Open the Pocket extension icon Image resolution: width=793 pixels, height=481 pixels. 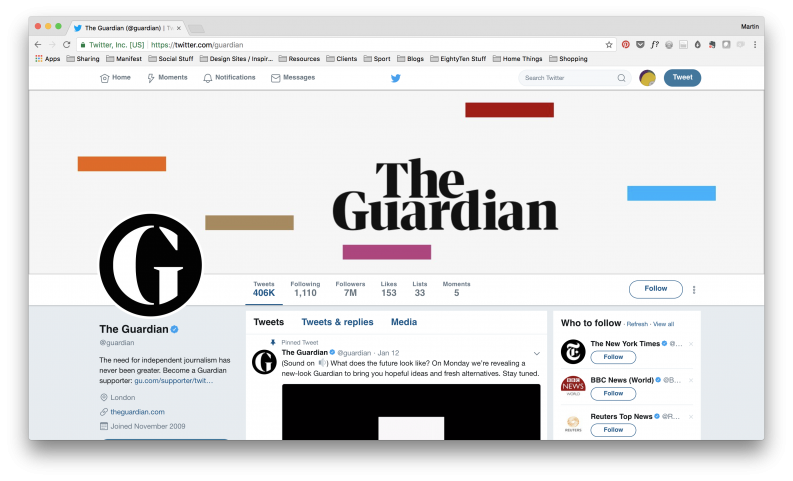coord(640,45)
